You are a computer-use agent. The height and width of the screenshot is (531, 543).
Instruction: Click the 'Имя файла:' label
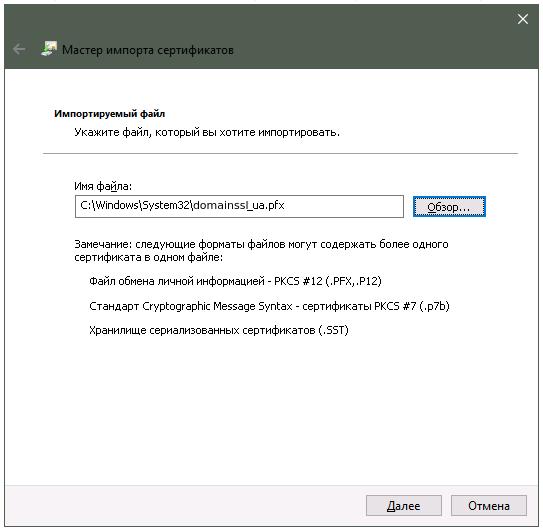pos(103,186)
